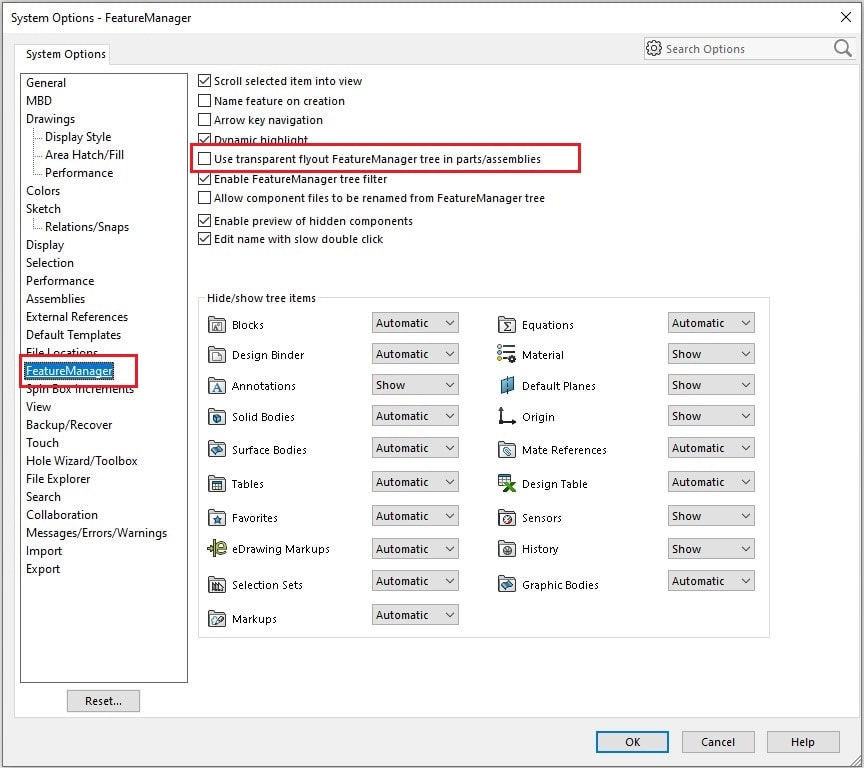Screen dimensions: 864x768
Task: Click the Graphic Bodies icon
Action: 506,583
